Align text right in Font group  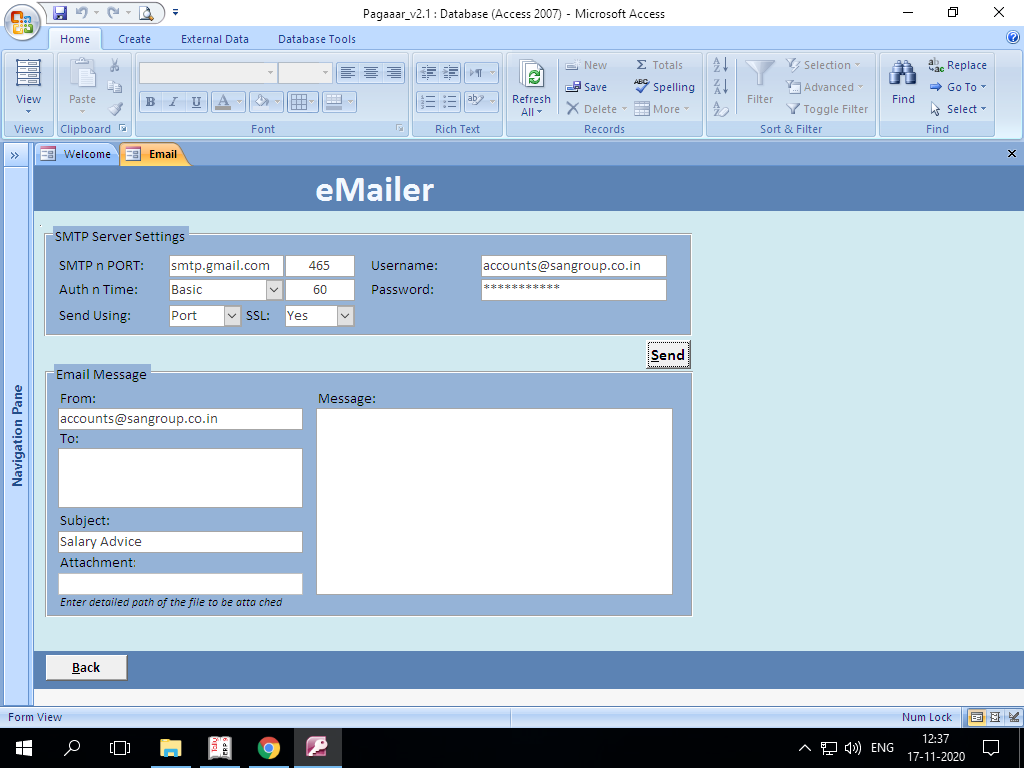coord(393,72)
